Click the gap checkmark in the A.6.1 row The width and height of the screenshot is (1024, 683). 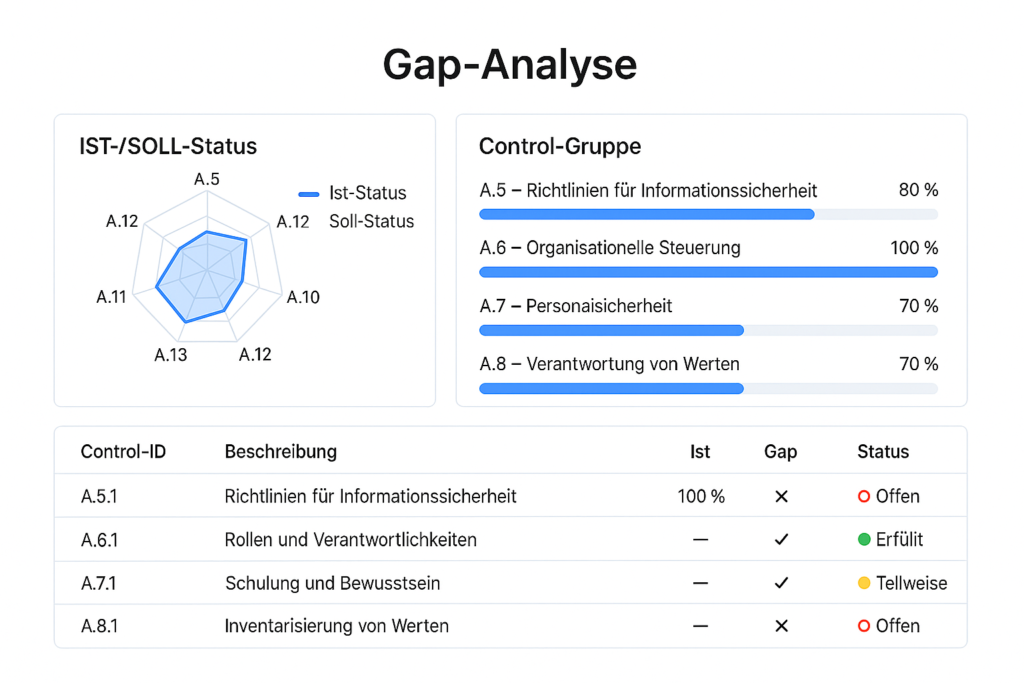click(781, 540)
